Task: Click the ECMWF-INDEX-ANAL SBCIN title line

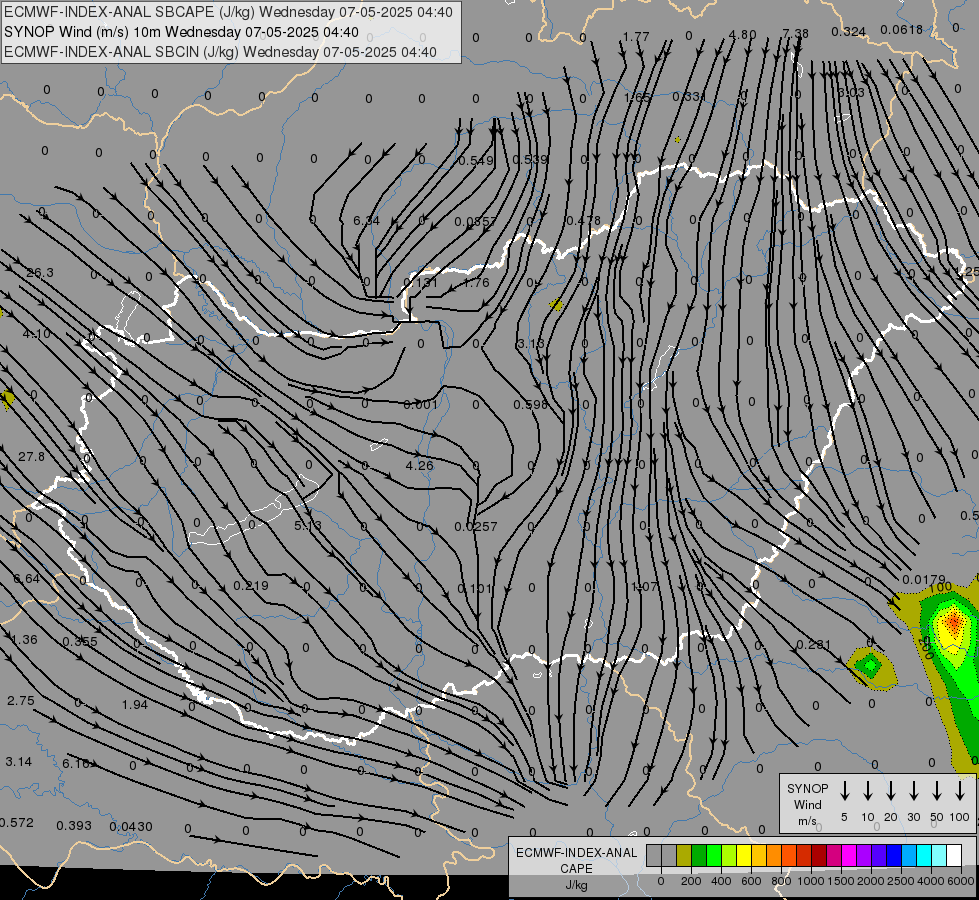Action: coord(220,52)
